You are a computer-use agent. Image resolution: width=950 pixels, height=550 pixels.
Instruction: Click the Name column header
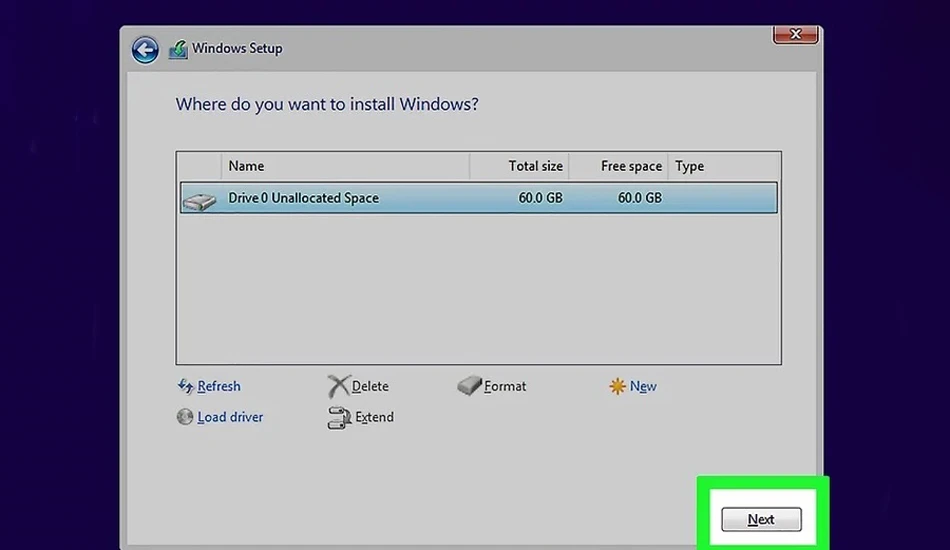click(x=345, y=166)
